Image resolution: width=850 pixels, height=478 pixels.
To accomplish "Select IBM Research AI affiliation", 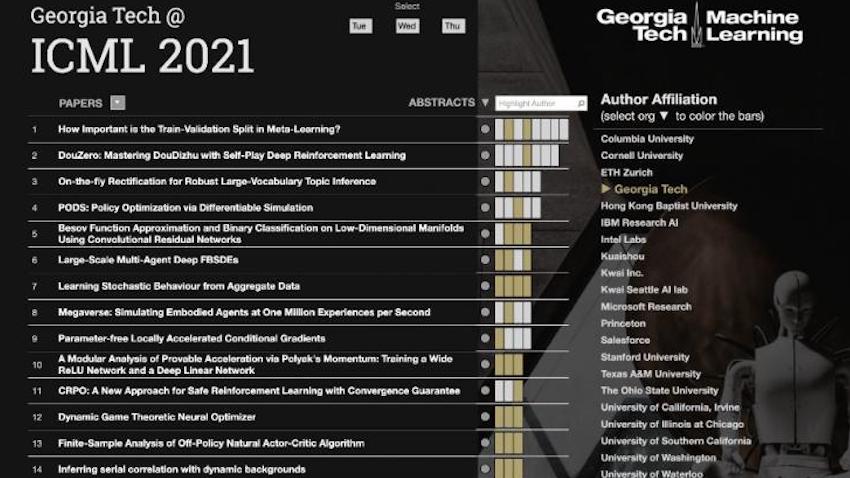I will click(x=639, y=223).
